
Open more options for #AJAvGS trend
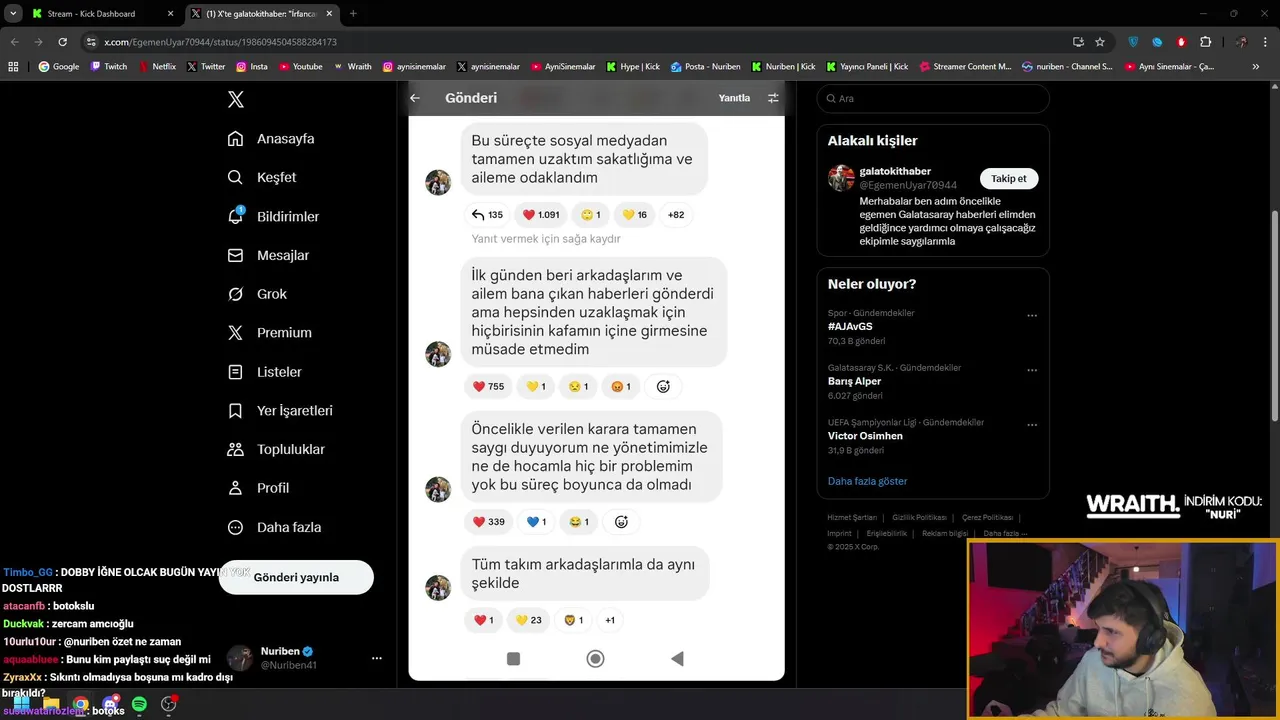1032,316
